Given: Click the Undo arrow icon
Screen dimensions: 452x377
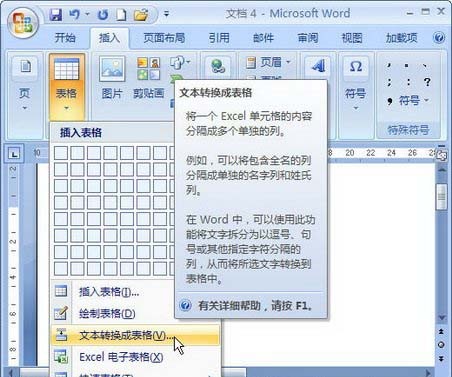Looking at the screenshot, I should 75,14.
